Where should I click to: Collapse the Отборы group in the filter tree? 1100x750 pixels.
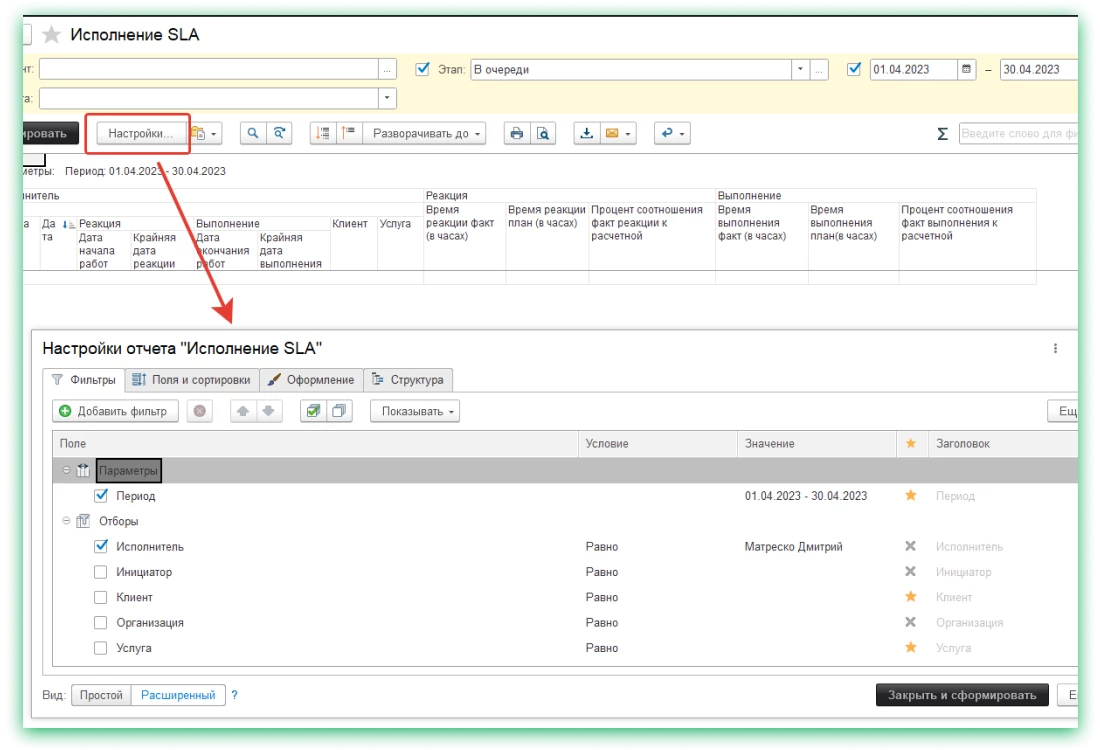tap(67, 521)
